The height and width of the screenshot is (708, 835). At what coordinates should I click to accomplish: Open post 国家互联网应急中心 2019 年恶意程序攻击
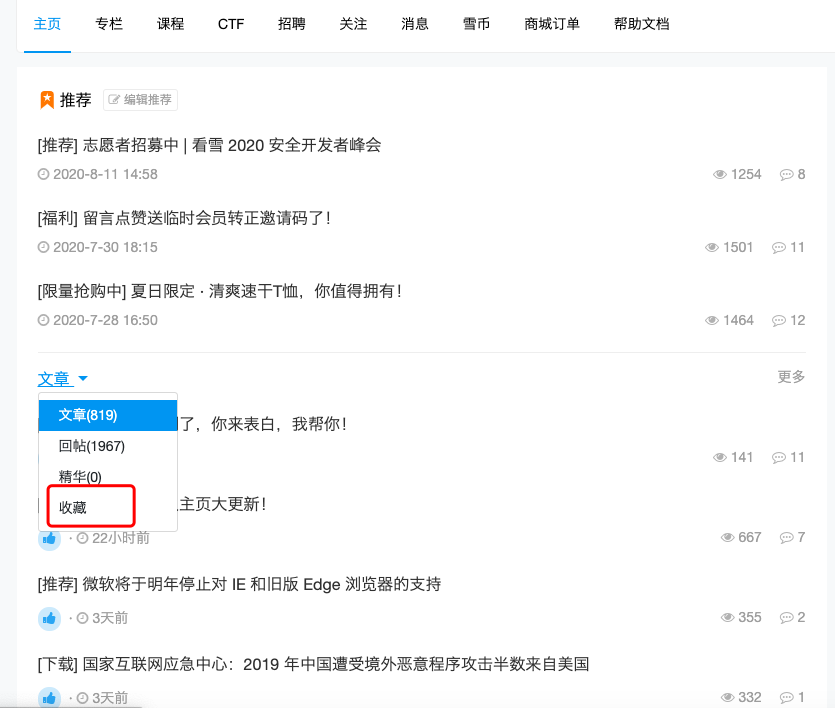click(x=313, y=664)
